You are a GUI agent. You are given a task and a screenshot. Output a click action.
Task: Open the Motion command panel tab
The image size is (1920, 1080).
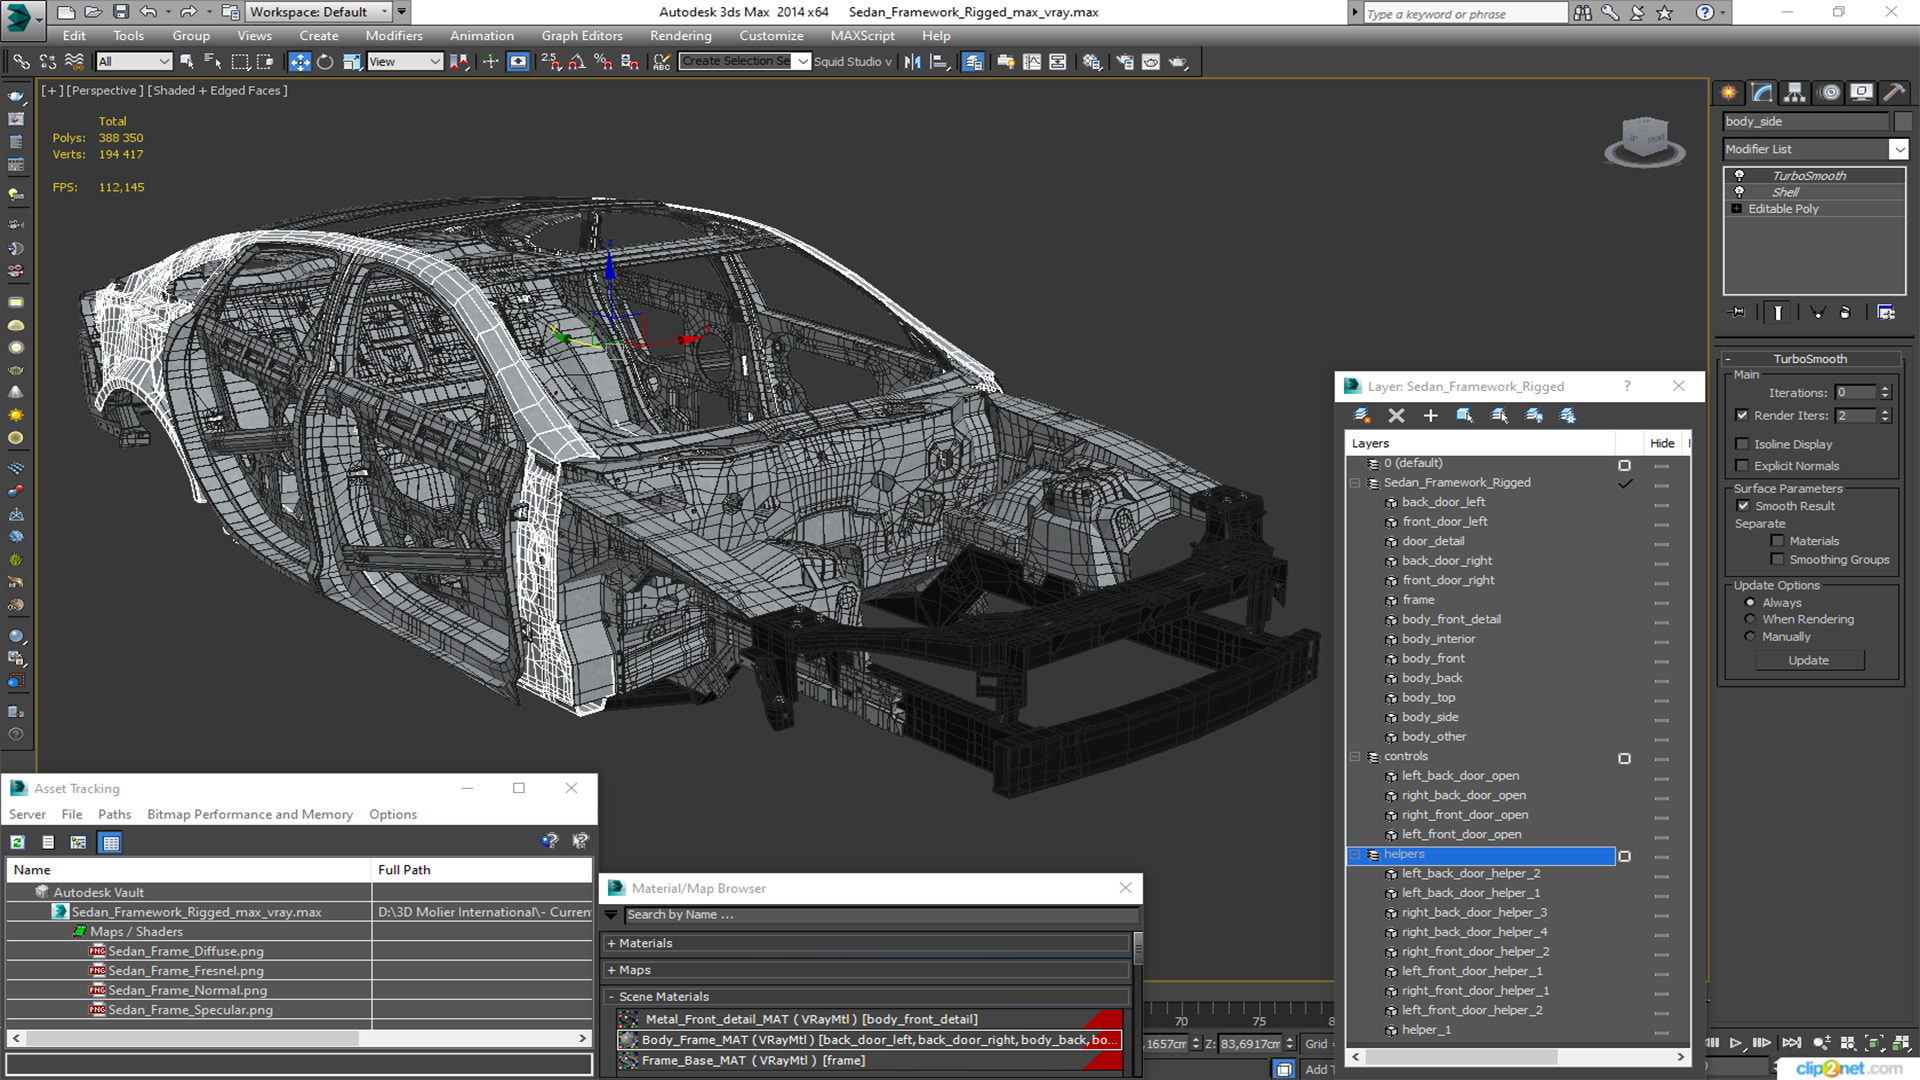[x=1830, y=93]
